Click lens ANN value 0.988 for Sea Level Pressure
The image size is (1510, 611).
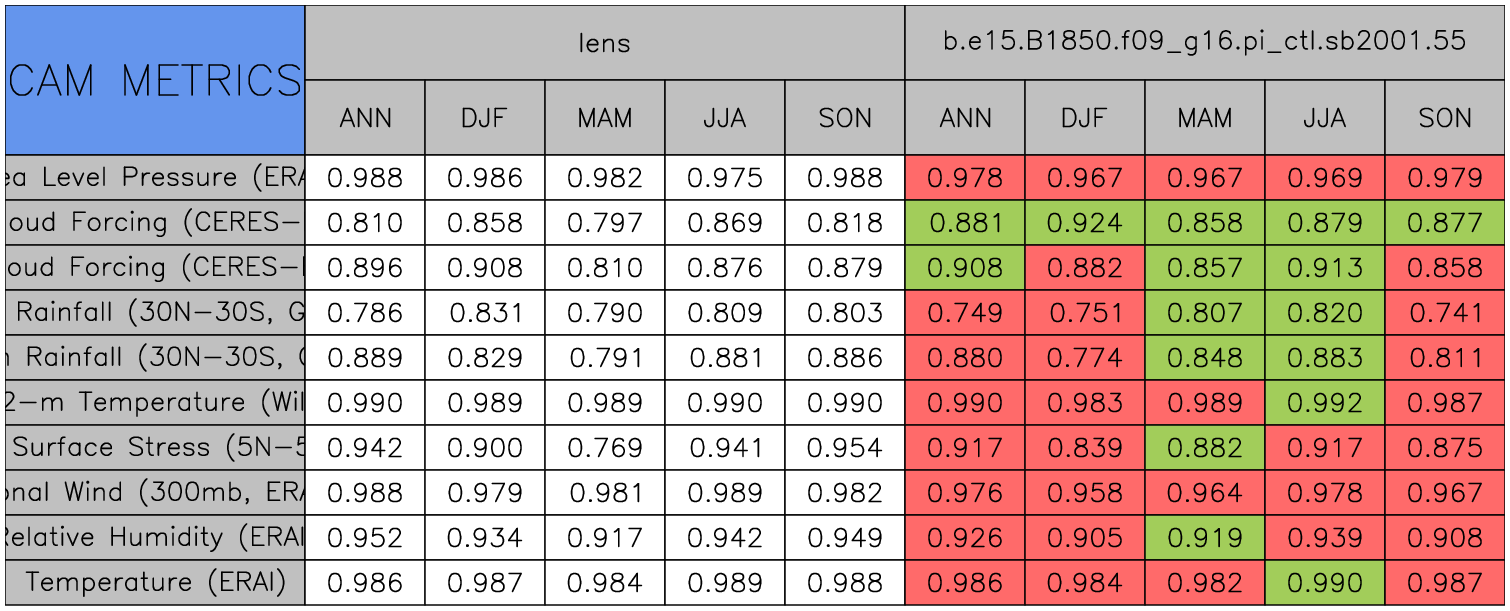[365, 178]
